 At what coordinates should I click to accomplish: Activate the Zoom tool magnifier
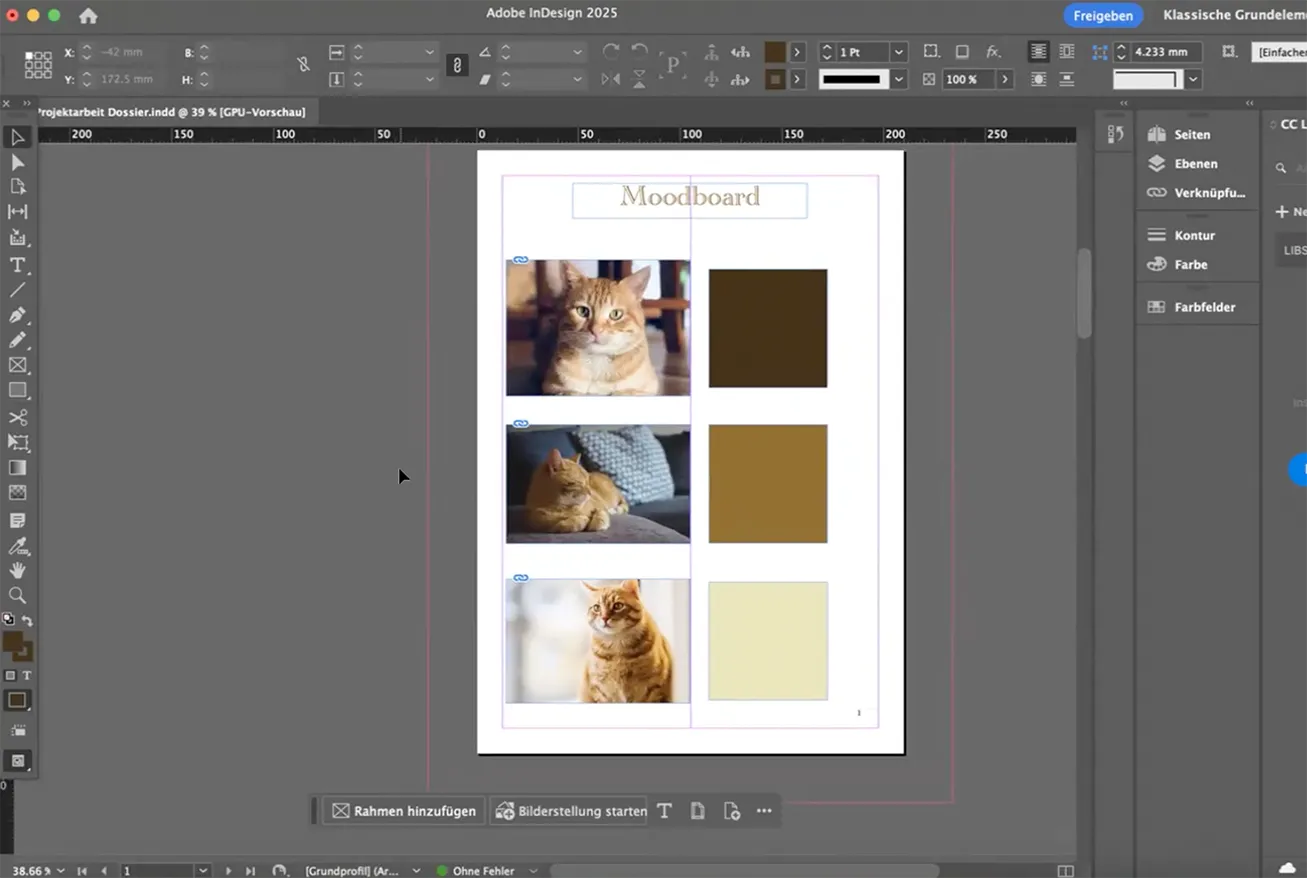point(17,596)
